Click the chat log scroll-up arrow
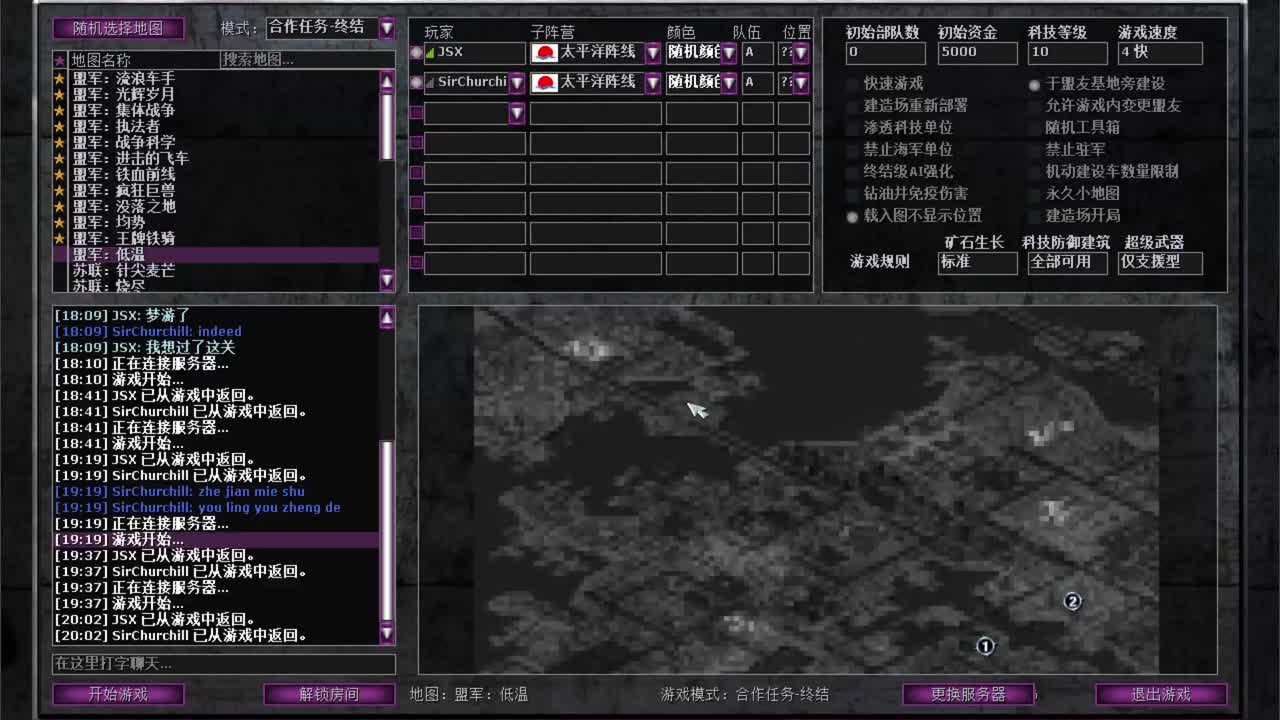The width and height of the screenshot is (1280, 720). coord(387,318)
